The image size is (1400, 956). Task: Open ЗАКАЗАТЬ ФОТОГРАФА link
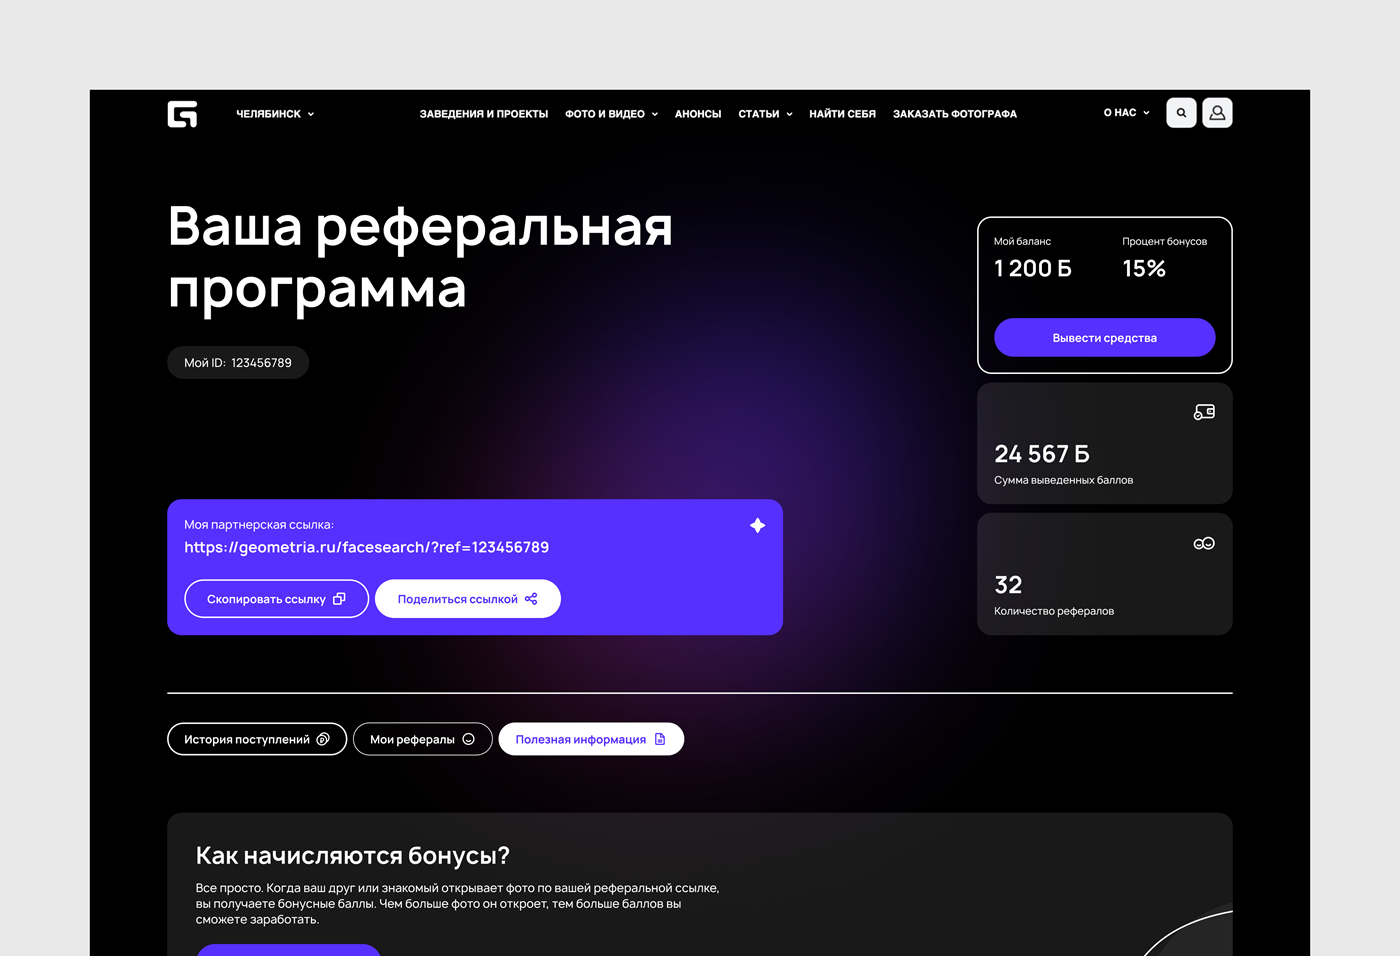coord(954,113)
